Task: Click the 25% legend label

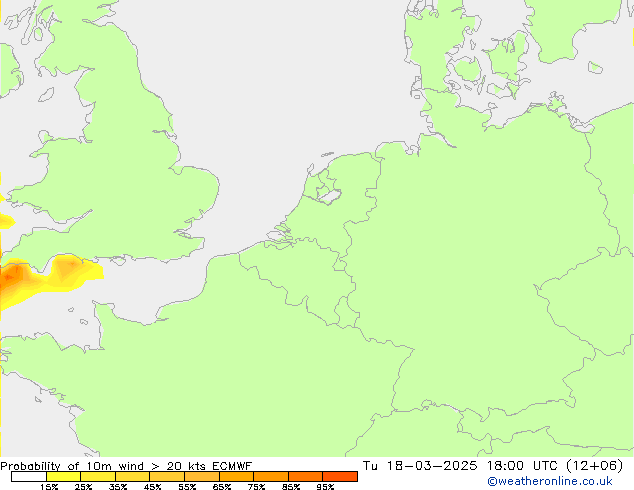Action: pos(83,486)
